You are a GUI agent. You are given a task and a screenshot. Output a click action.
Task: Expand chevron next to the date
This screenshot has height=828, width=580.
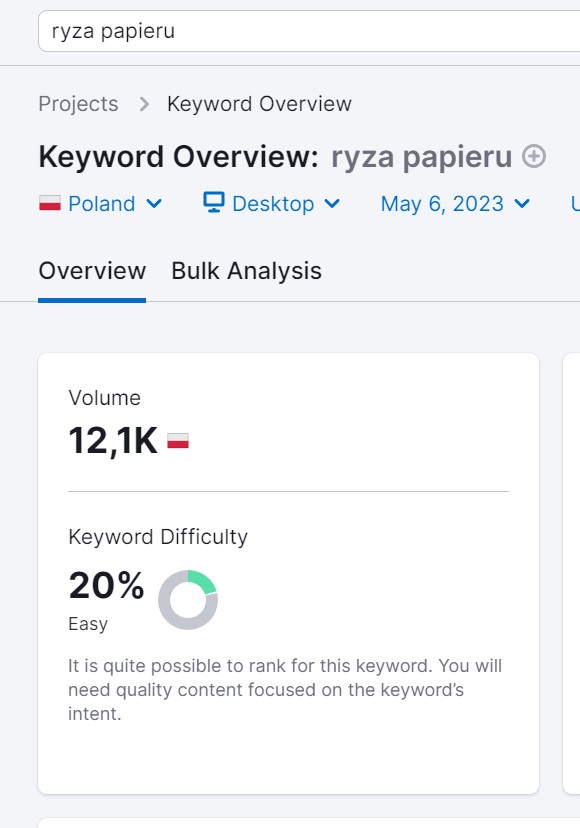522,203
